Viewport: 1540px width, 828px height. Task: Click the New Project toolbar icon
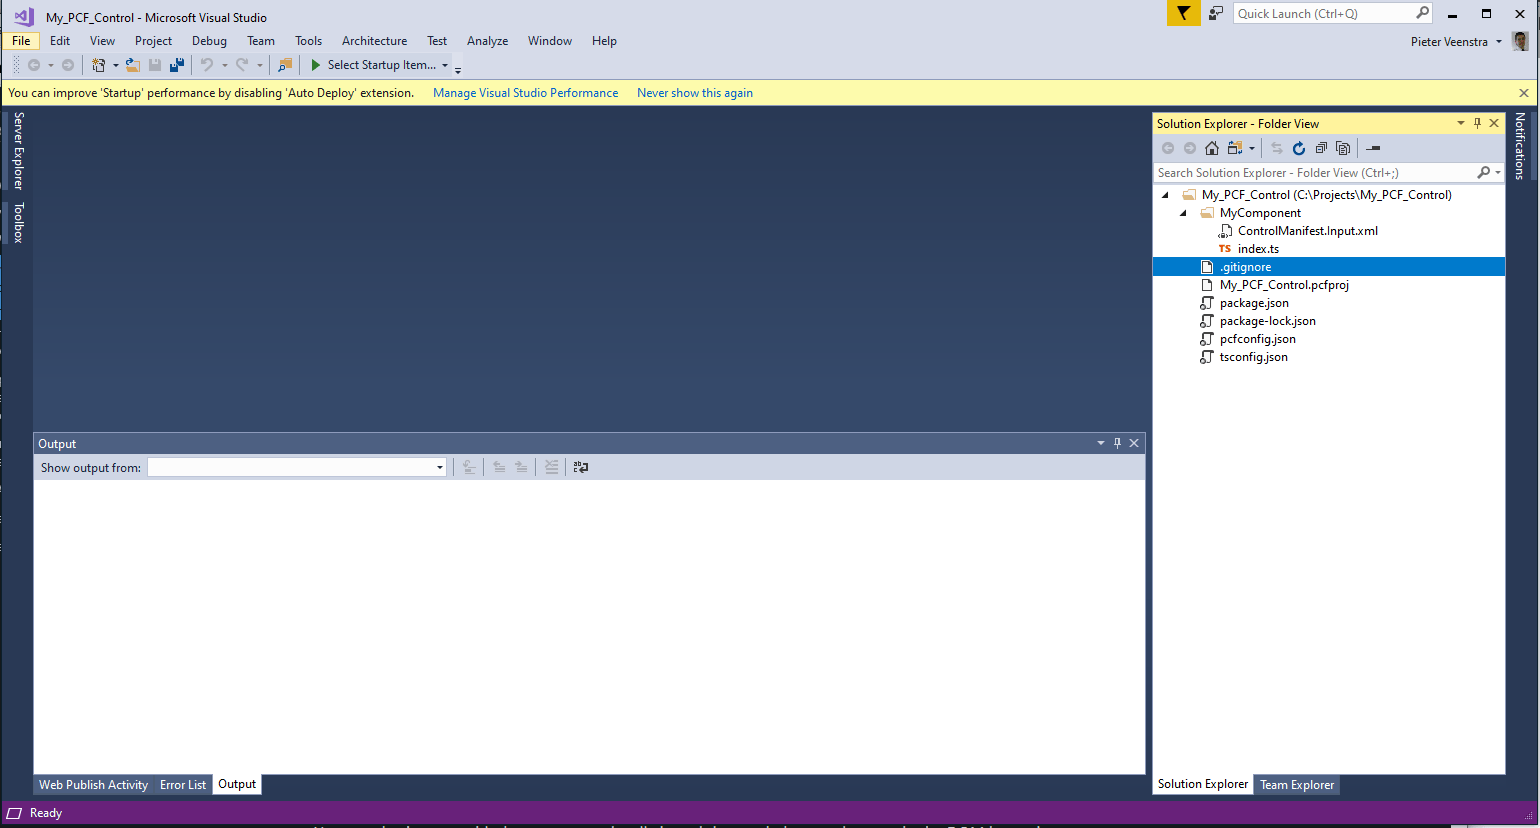point(98,65)
